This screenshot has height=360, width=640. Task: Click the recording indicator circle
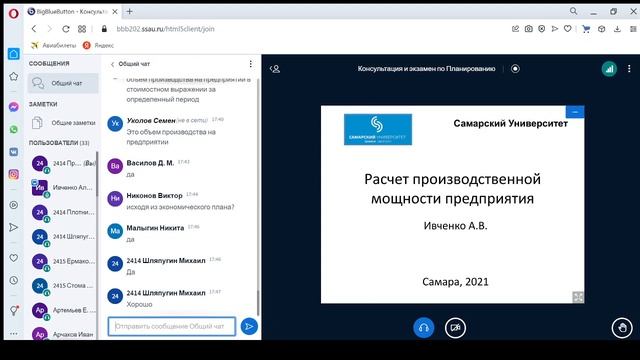click(x=515, y=69)
